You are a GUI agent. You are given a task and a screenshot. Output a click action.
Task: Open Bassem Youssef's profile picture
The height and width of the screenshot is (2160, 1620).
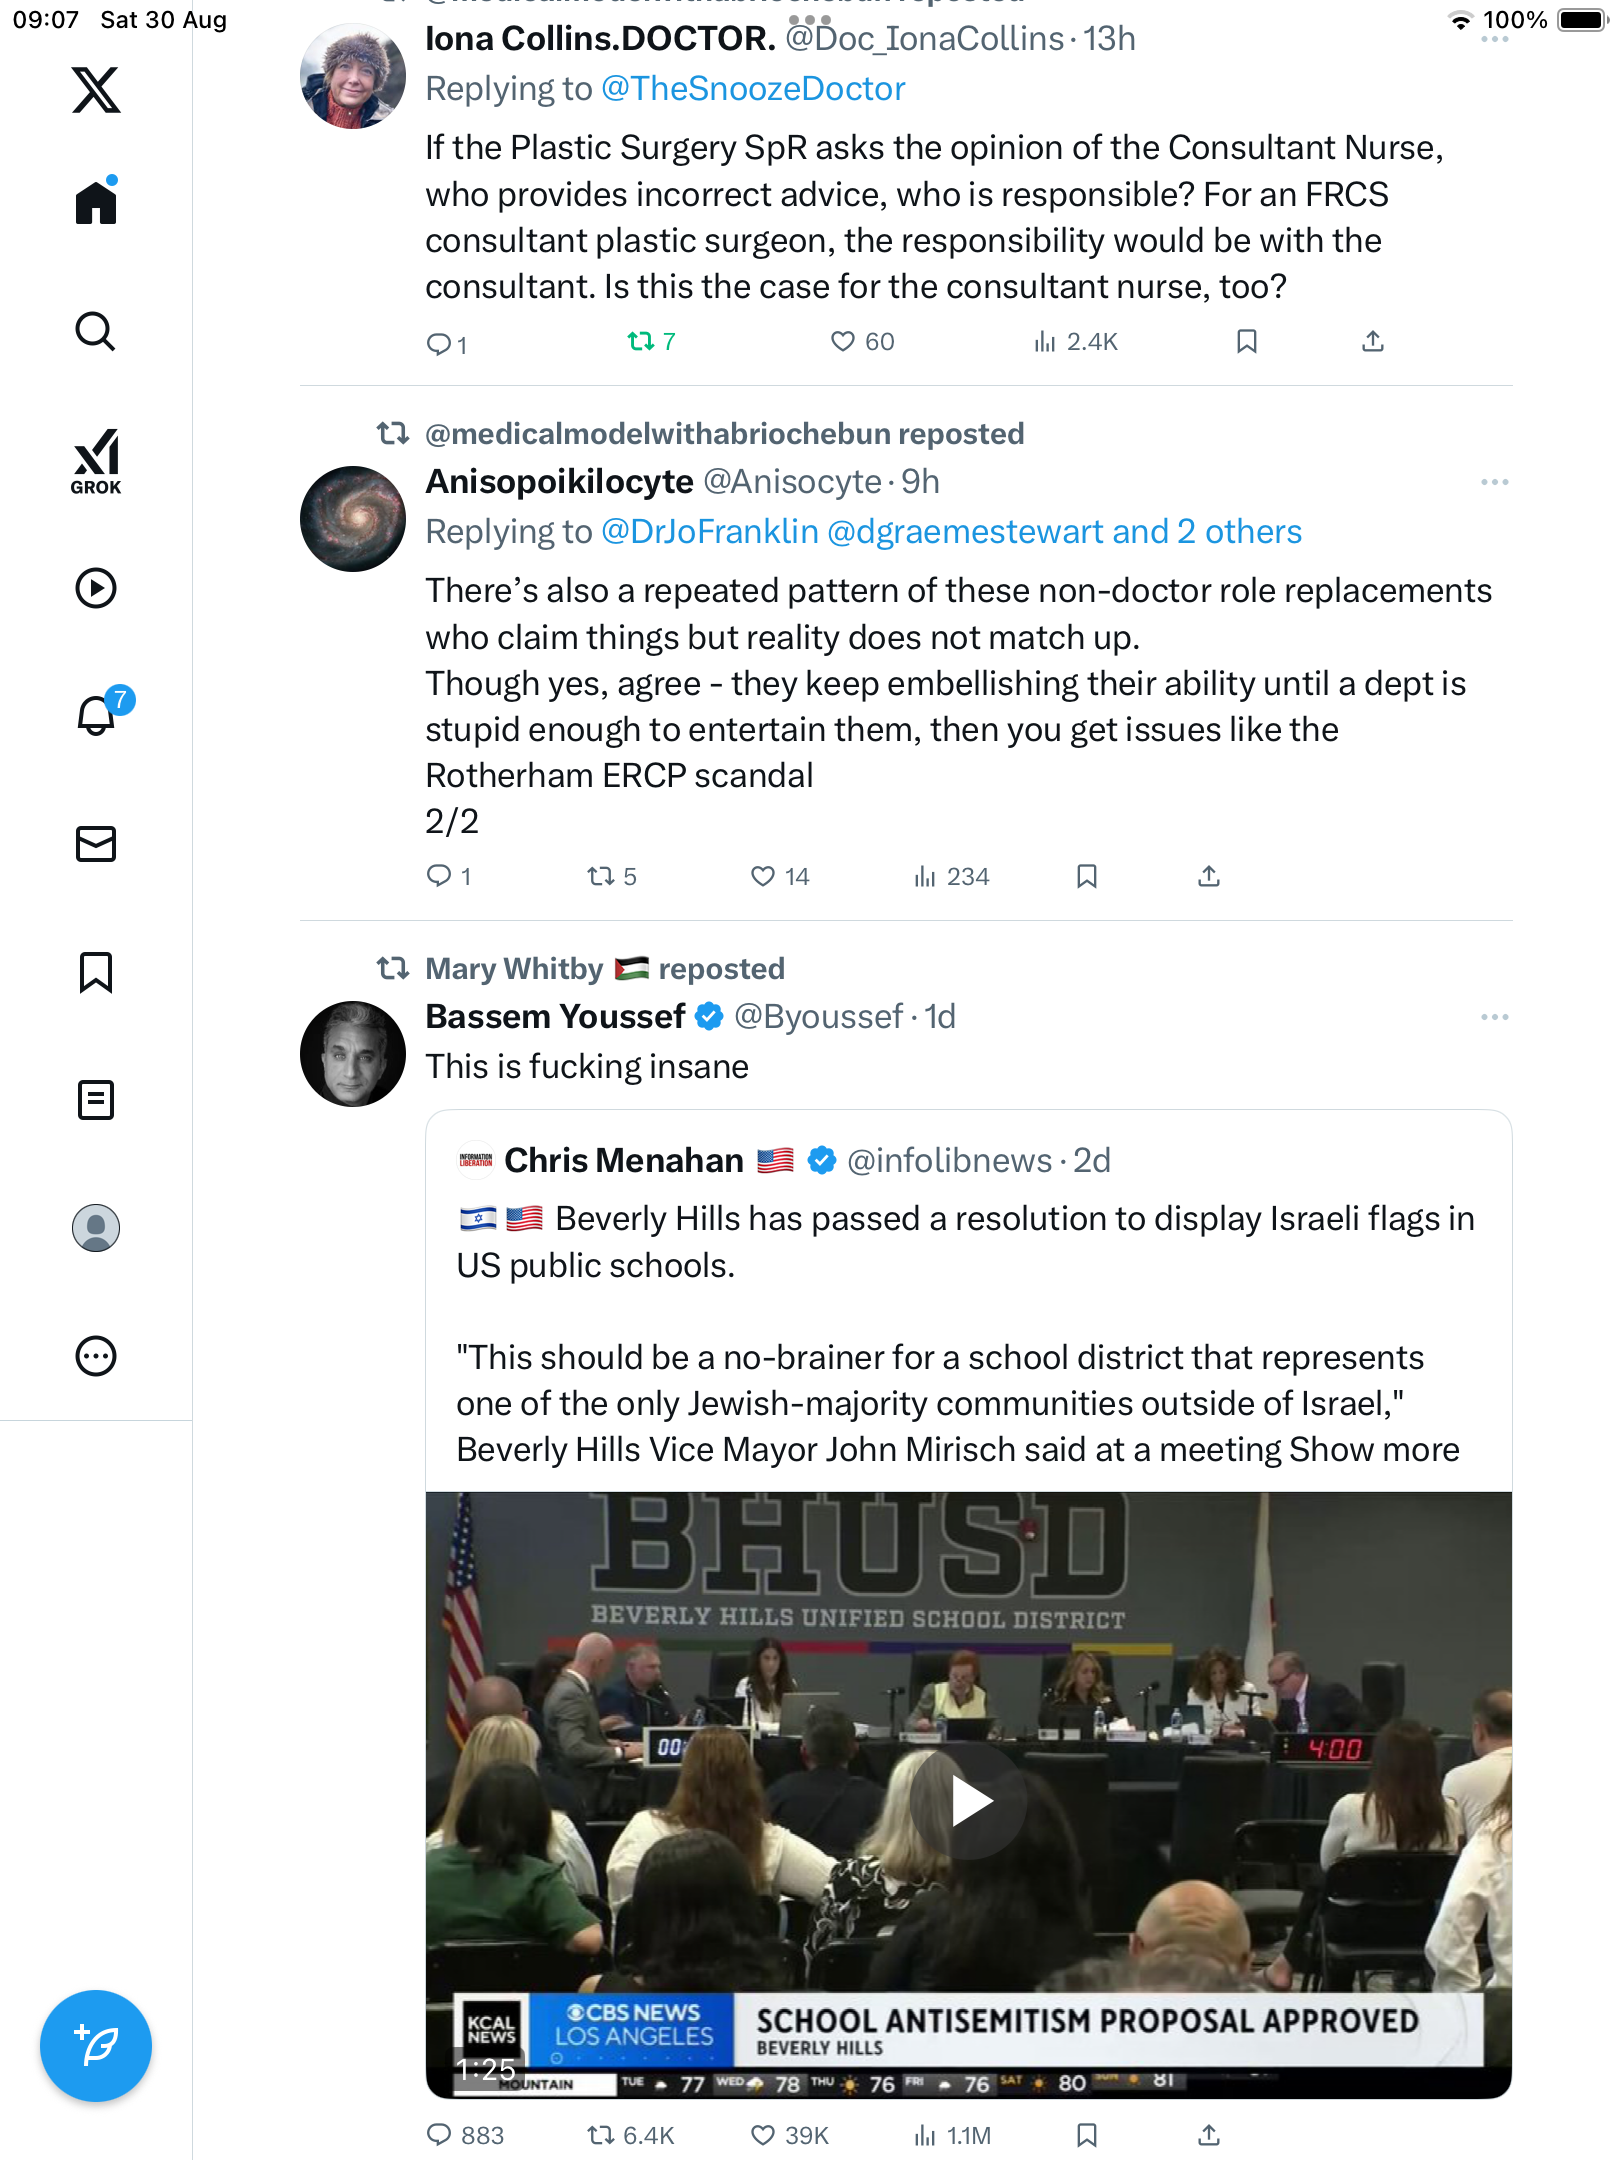tap(353, 1054)
